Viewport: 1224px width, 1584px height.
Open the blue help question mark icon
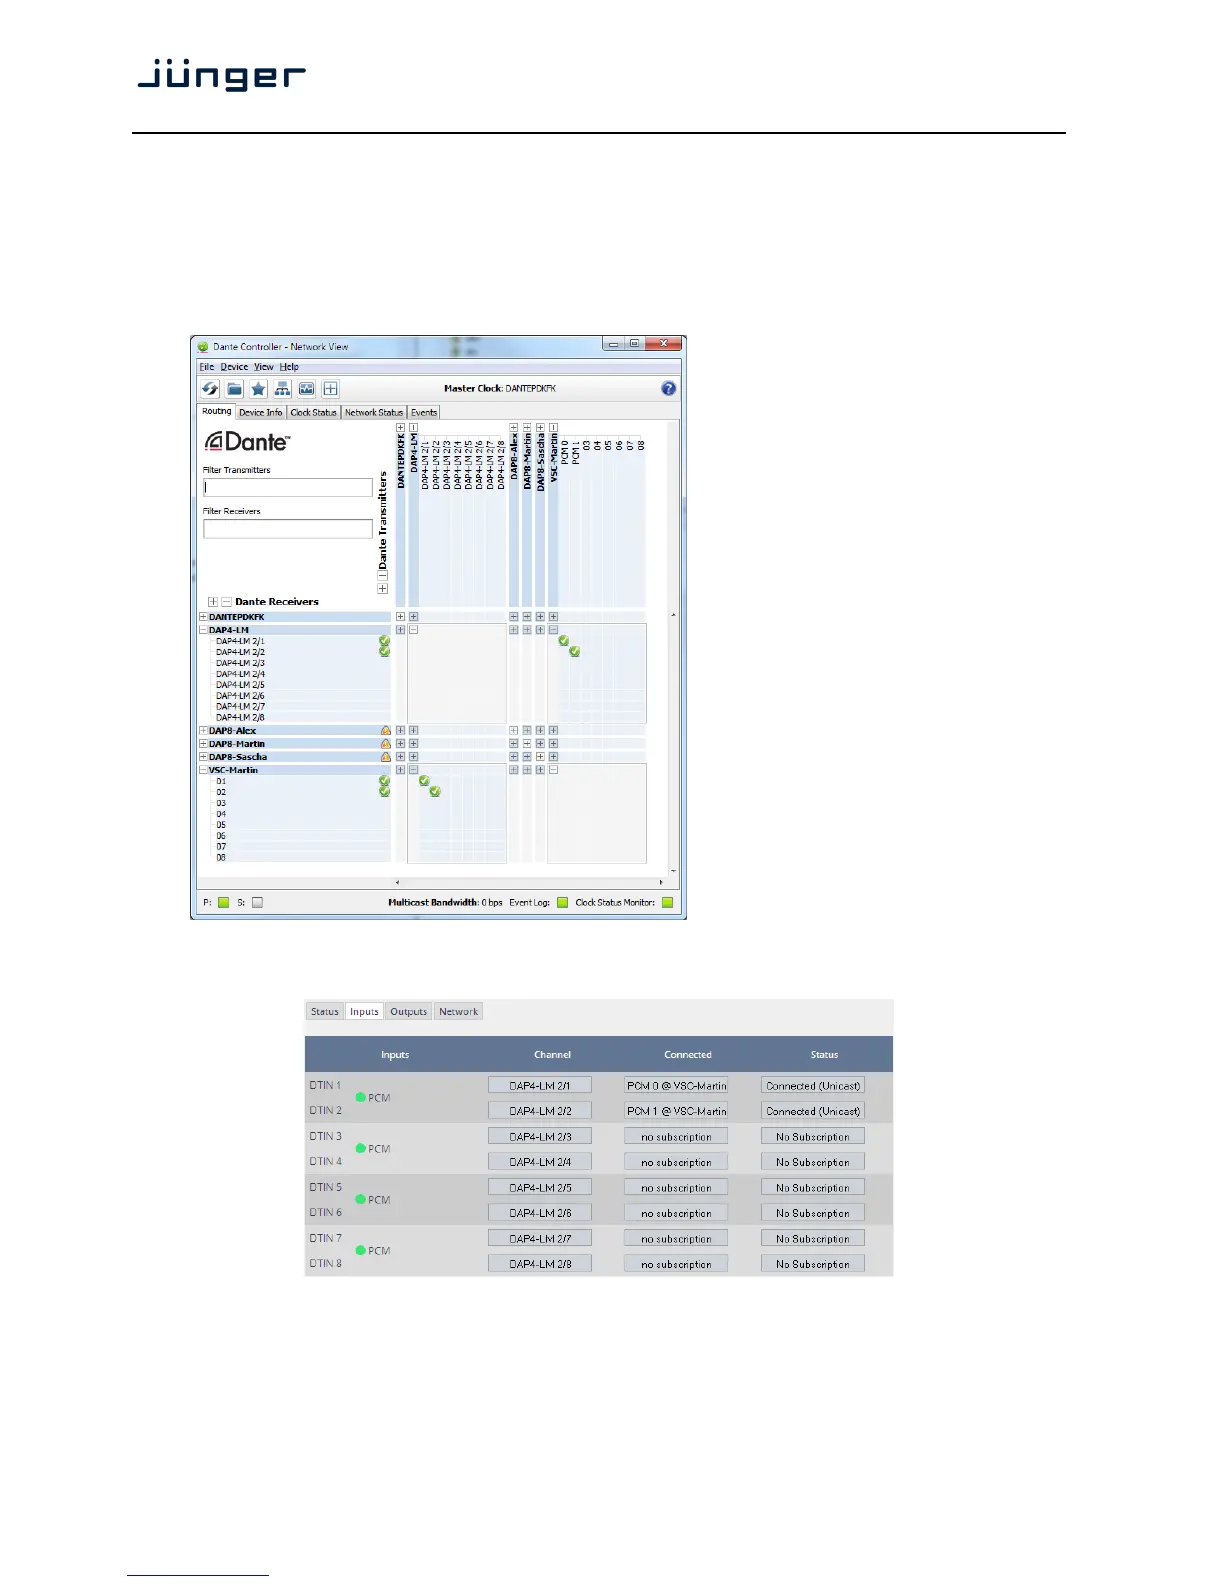(669, 388)
